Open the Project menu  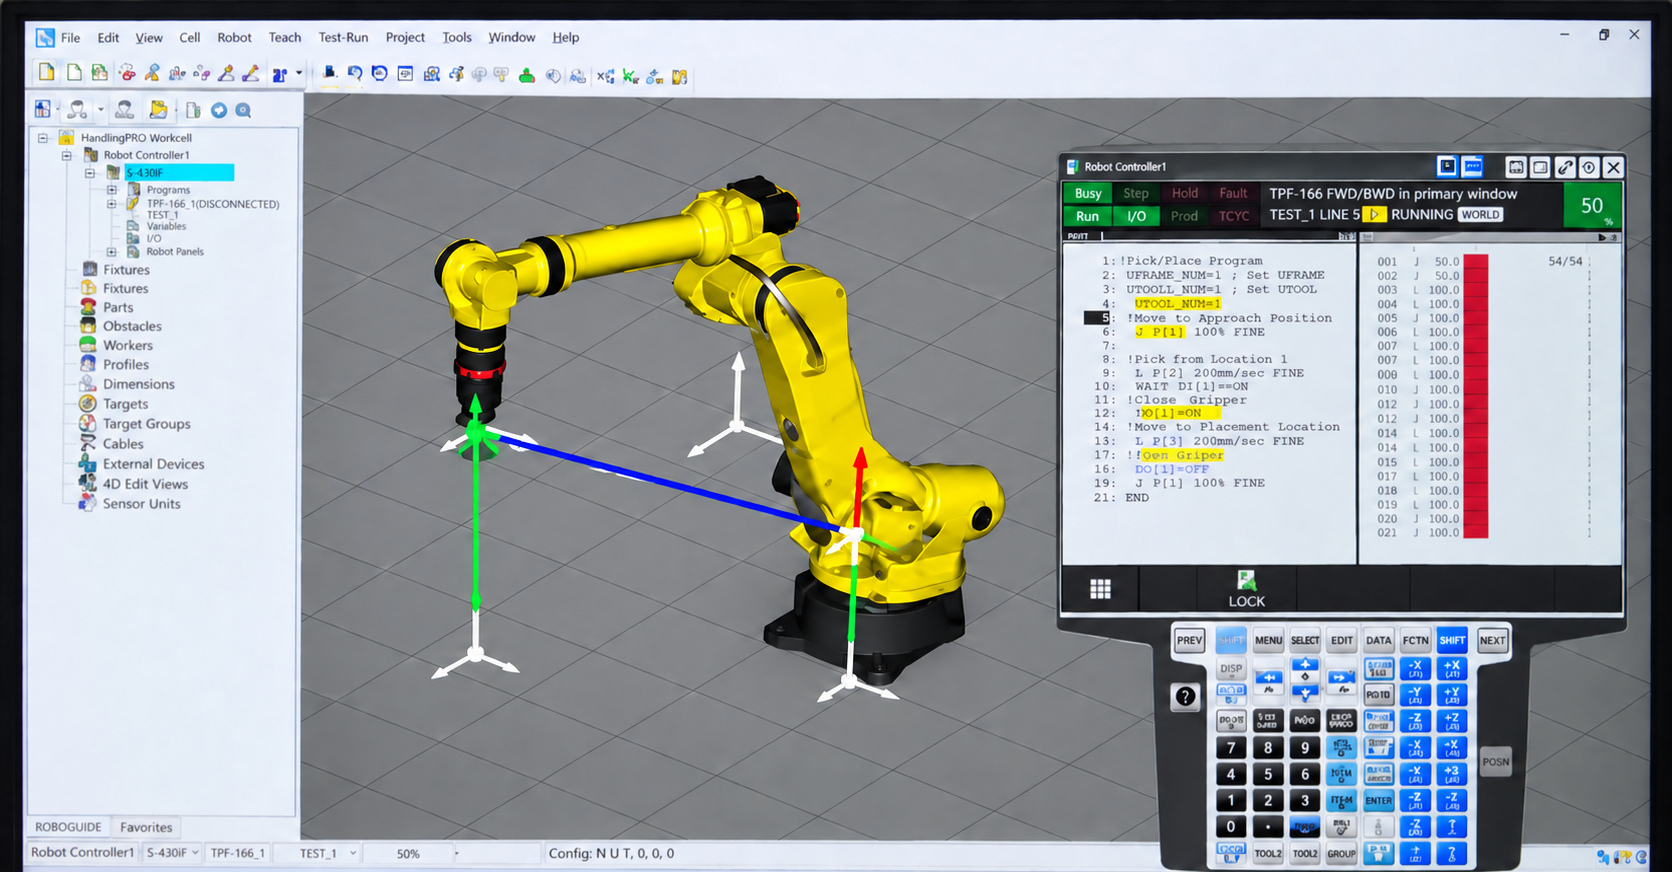tap(405, 38)
